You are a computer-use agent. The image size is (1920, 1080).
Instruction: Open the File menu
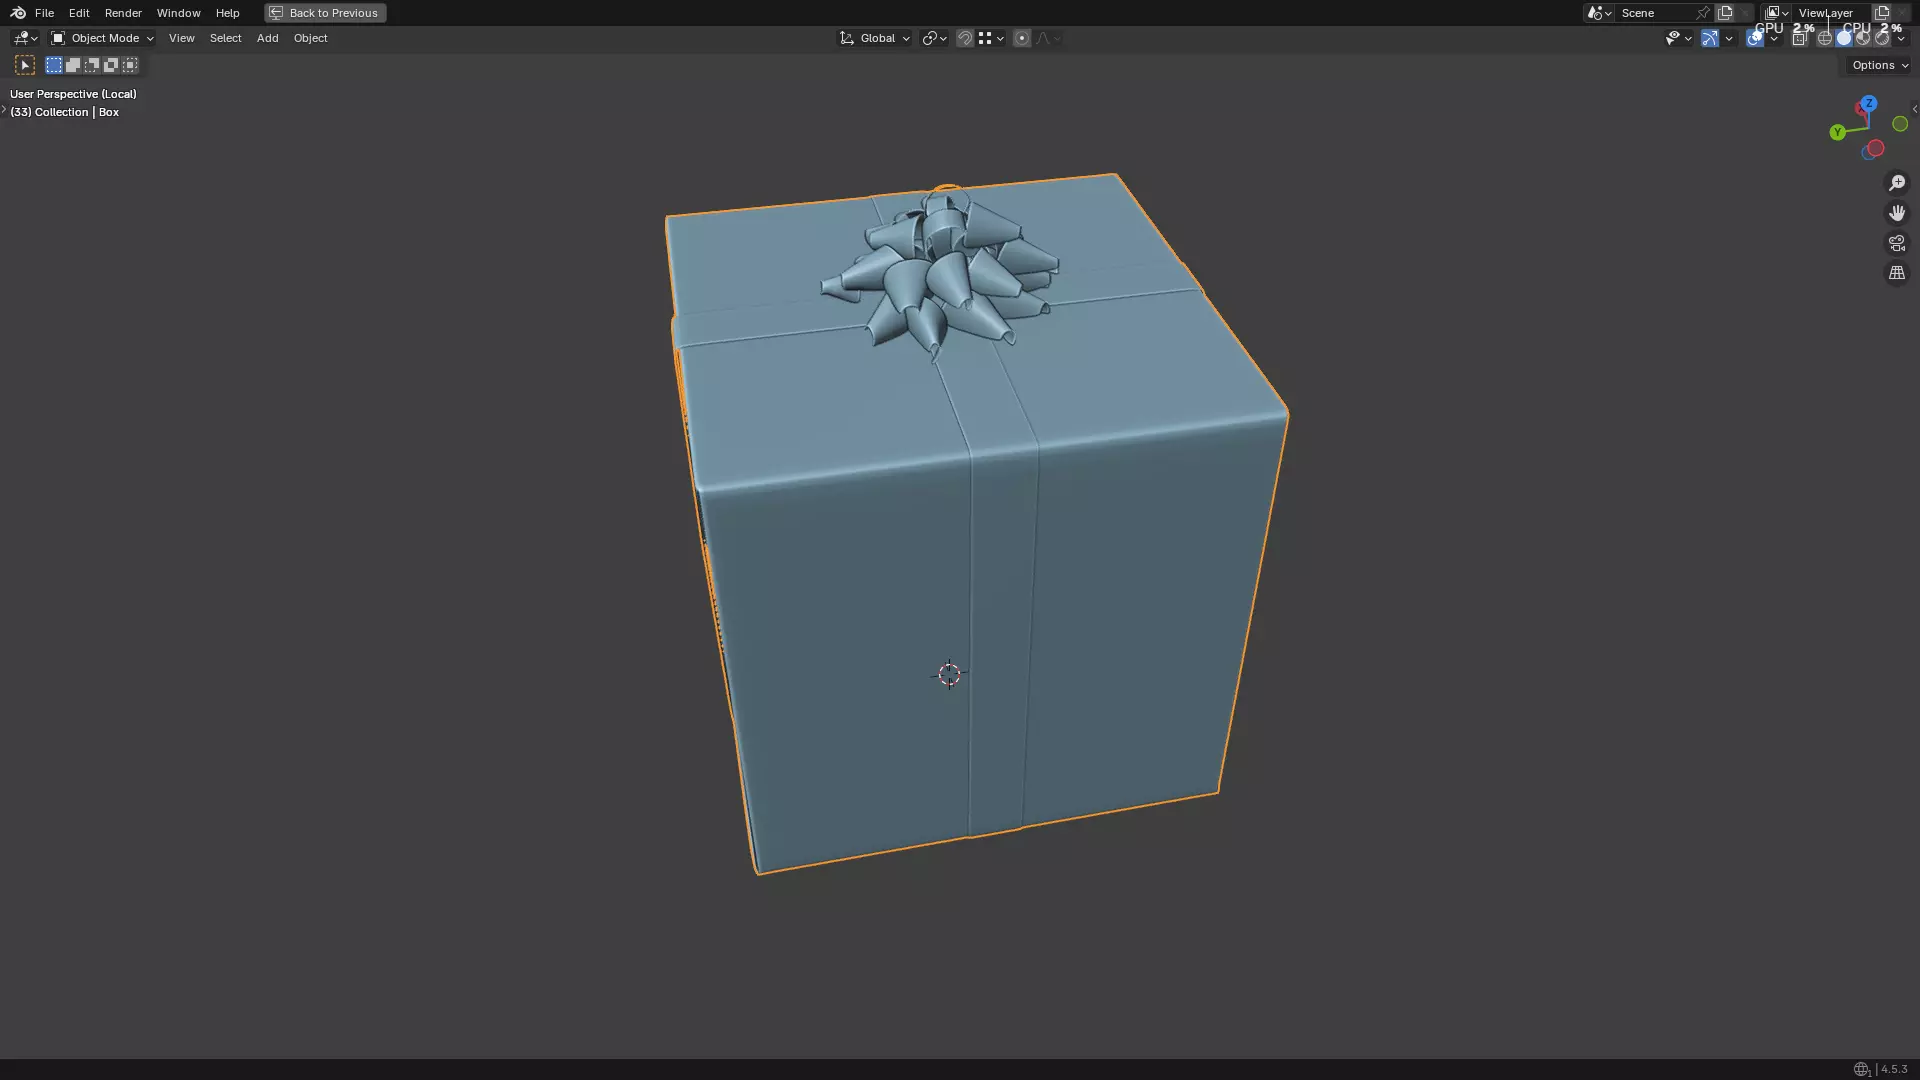click(x=44, y=13)
